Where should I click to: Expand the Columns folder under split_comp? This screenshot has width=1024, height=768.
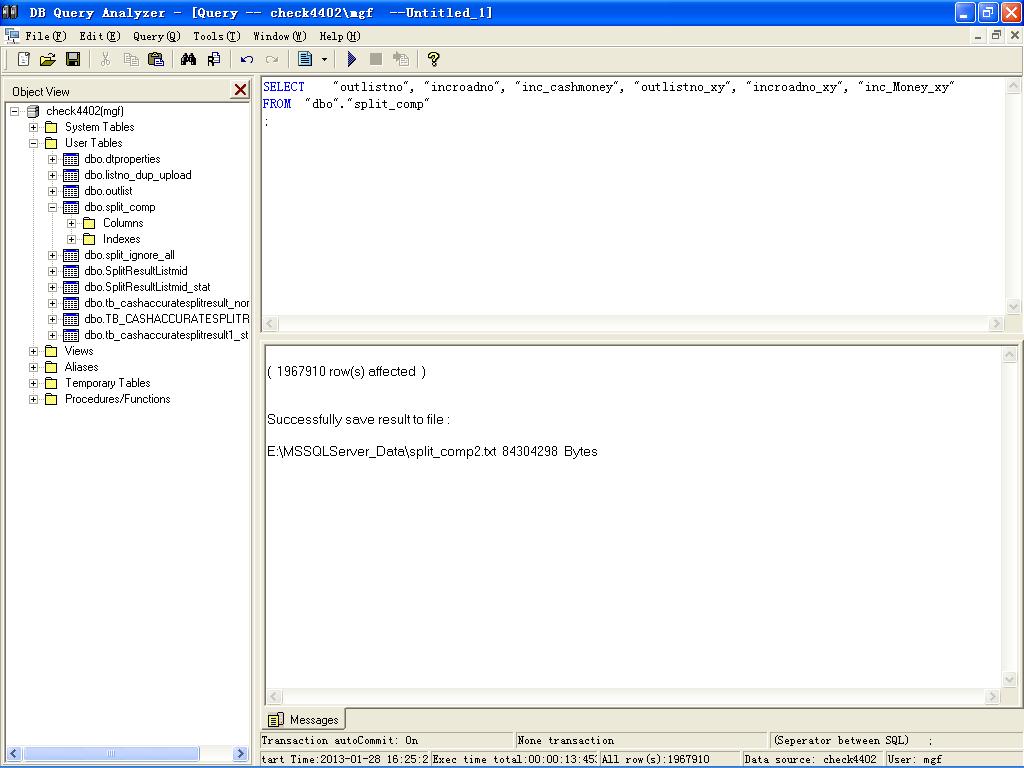72,223
